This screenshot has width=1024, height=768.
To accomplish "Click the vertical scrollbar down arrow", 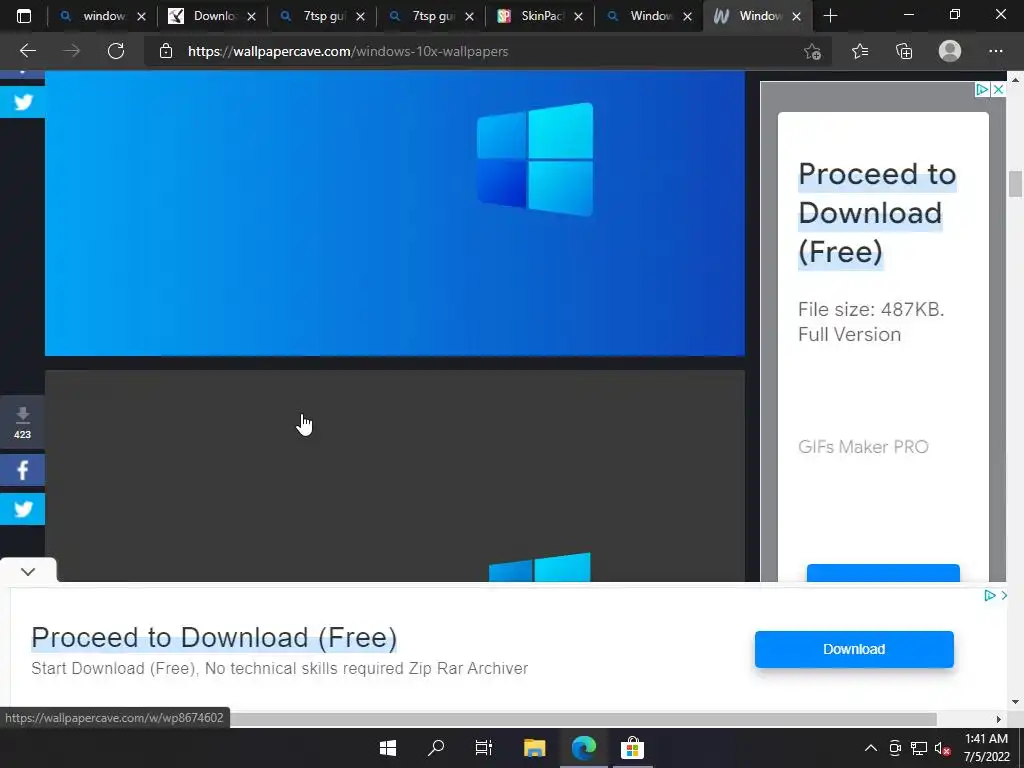I will point(1015,702).
